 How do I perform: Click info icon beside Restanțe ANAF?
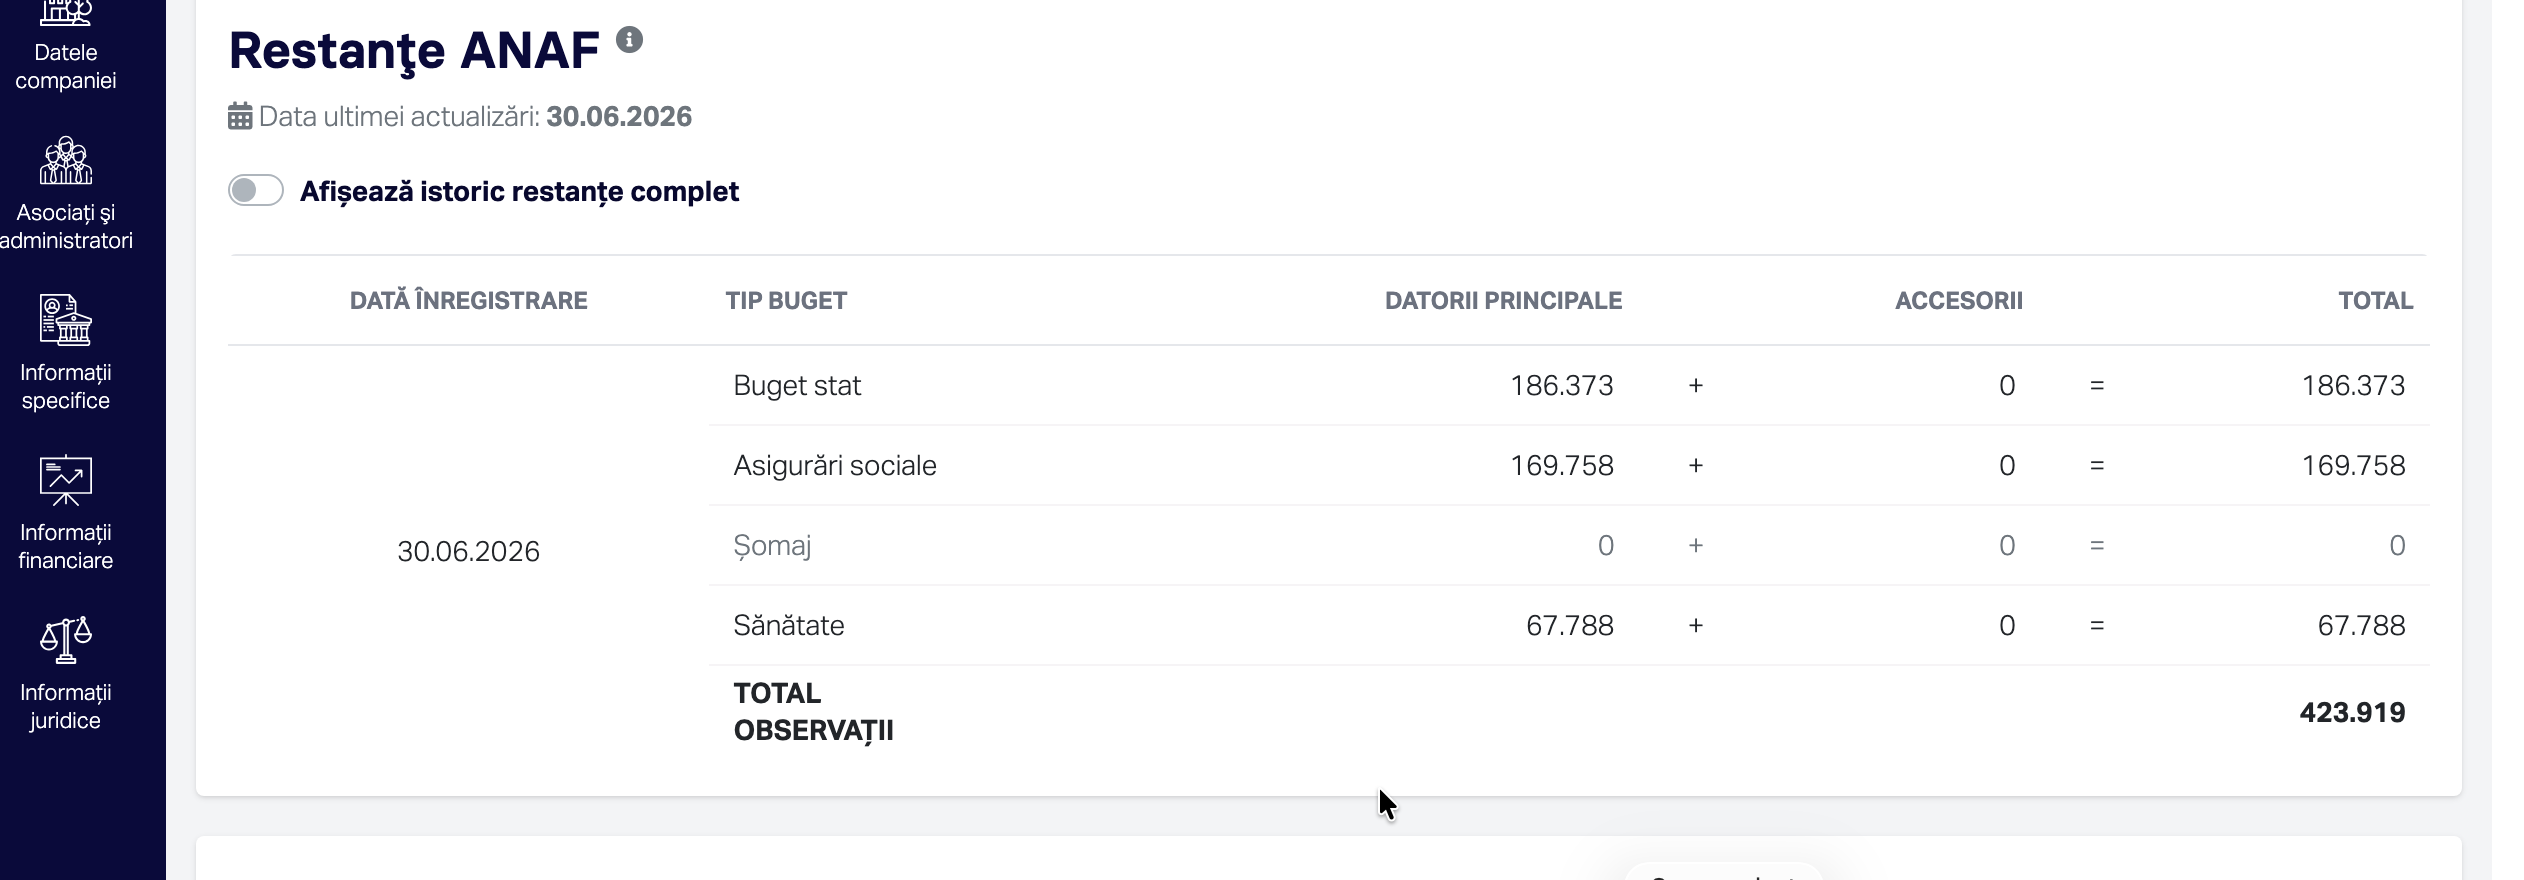click(x=629, y=40)
